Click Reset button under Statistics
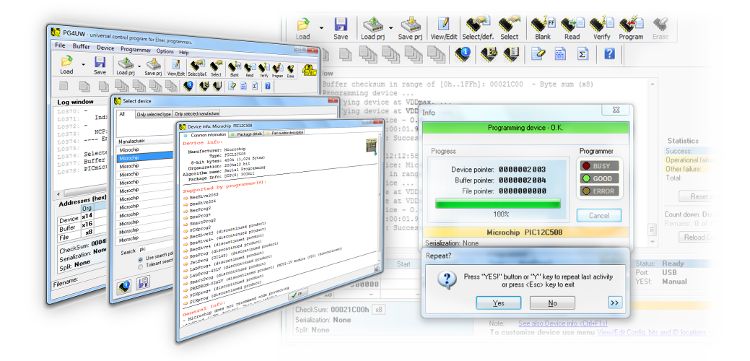Screen dimensions: 750x361 pos(696,196)
